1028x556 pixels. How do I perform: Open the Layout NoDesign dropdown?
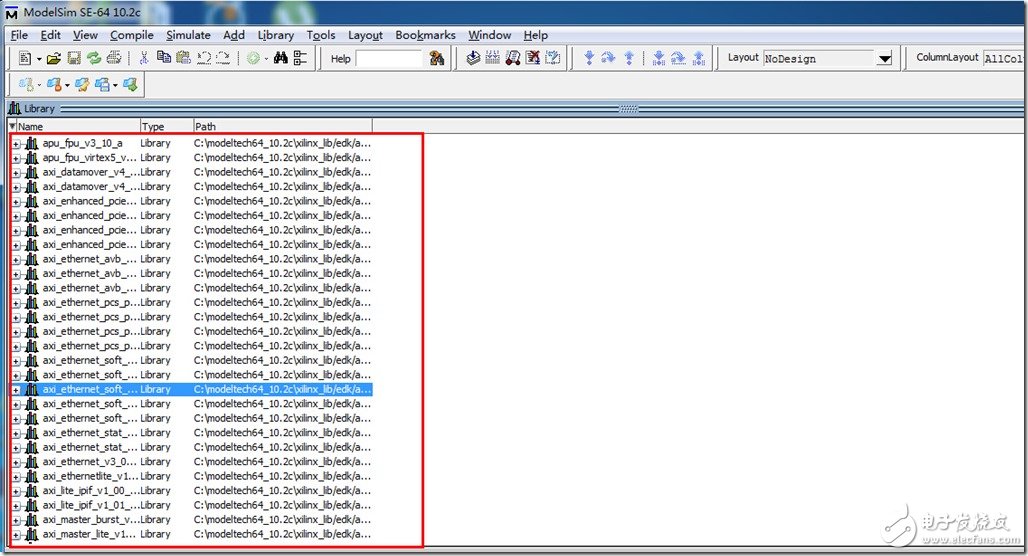click(x=884, y=59)
